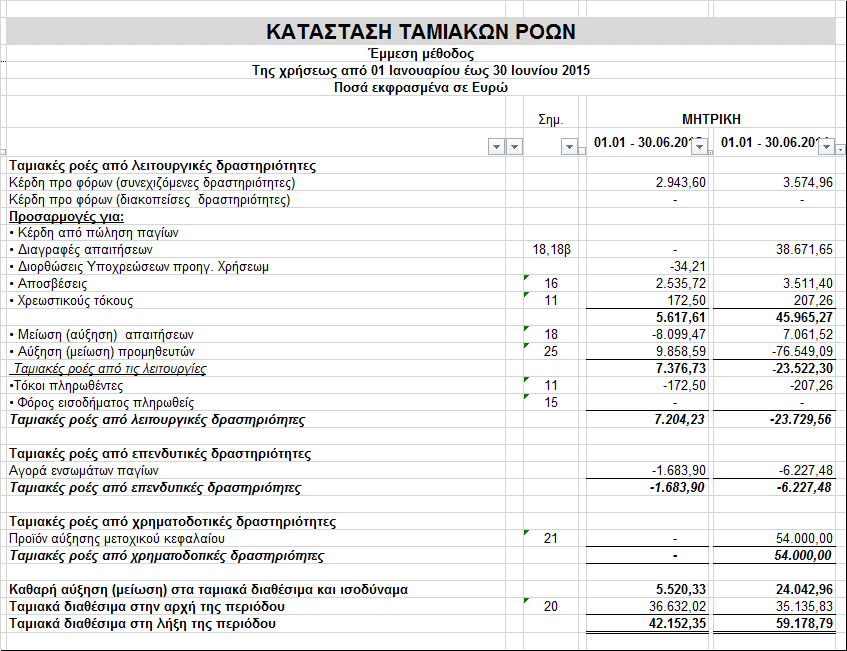
Task: Open the filter dropdown of the row-labels column
Action: pos(496,146)
